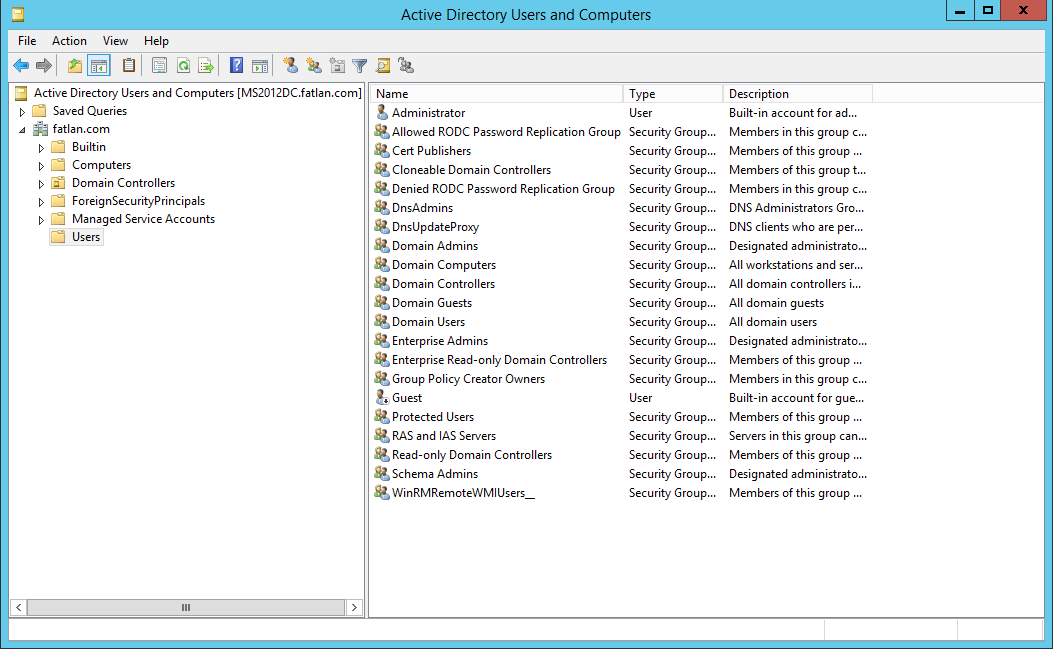This screenshot has height=649, width=1053.
Task: Go back with the blue Back arrow
Action: (21, 66)
